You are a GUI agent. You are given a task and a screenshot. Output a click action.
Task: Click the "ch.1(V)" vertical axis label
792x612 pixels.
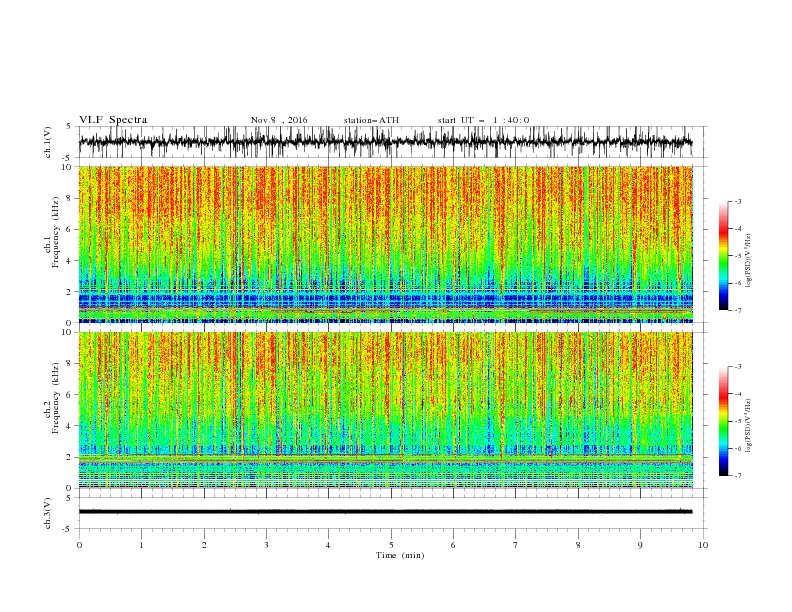[48, 142]
